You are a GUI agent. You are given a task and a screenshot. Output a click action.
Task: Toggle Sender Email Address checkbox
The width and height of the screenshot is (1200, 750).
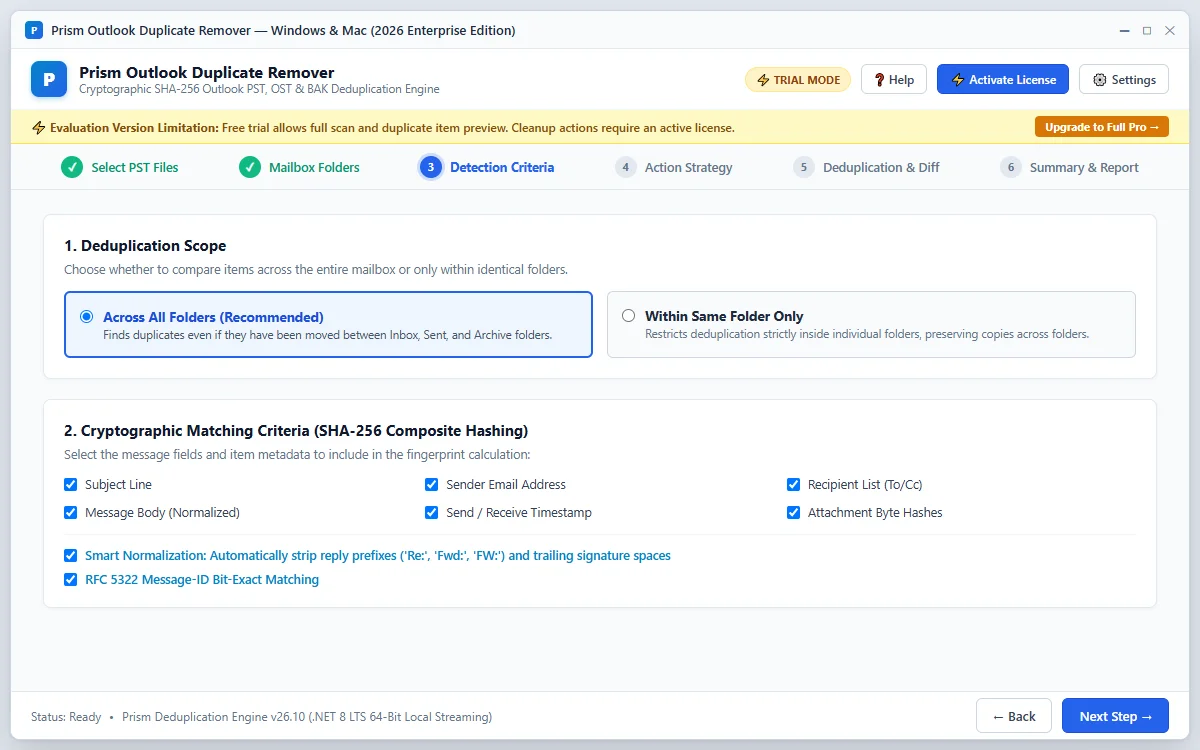[x=432, y=484]
